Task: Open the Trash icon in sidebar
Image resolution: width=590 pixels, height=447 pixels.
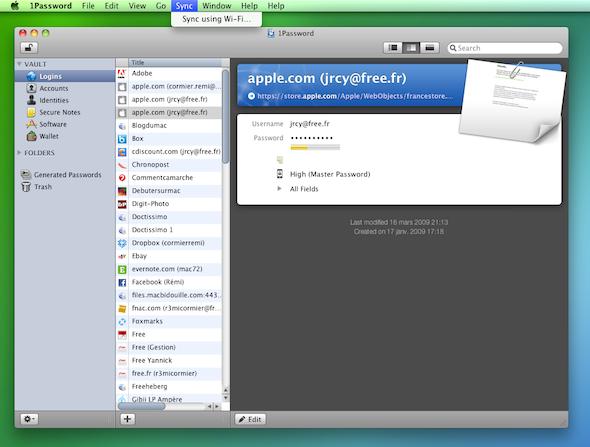Action: [26, 187]
